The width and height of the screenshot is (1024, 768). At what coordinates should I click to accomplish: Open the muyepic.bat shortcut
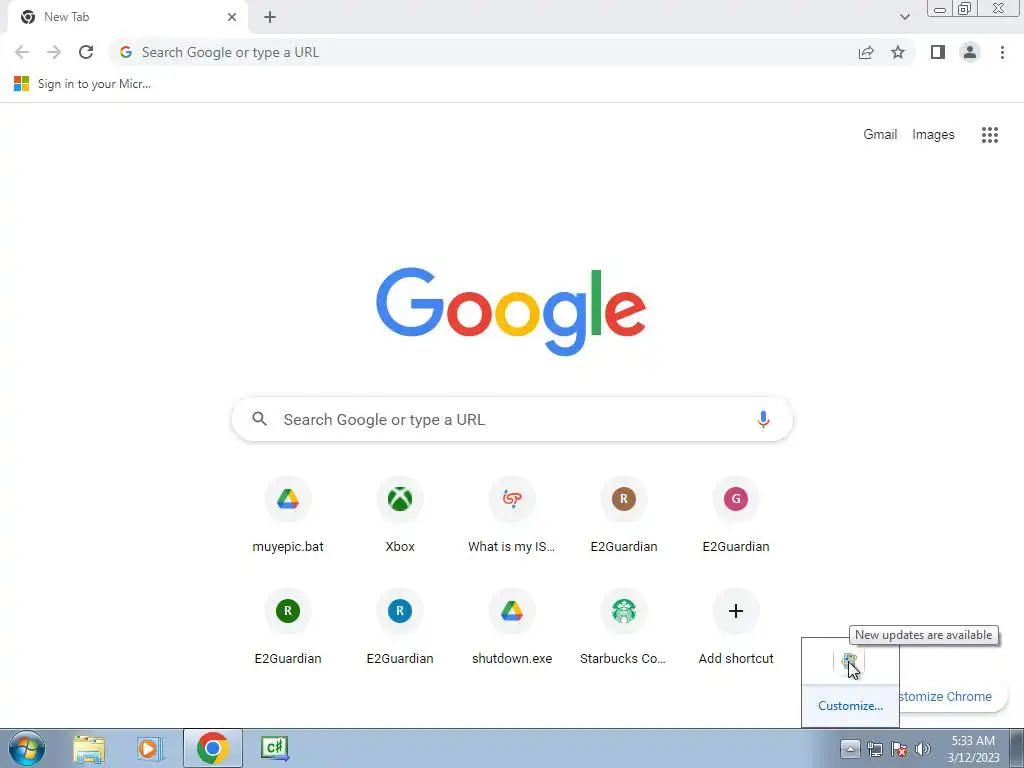288,516
